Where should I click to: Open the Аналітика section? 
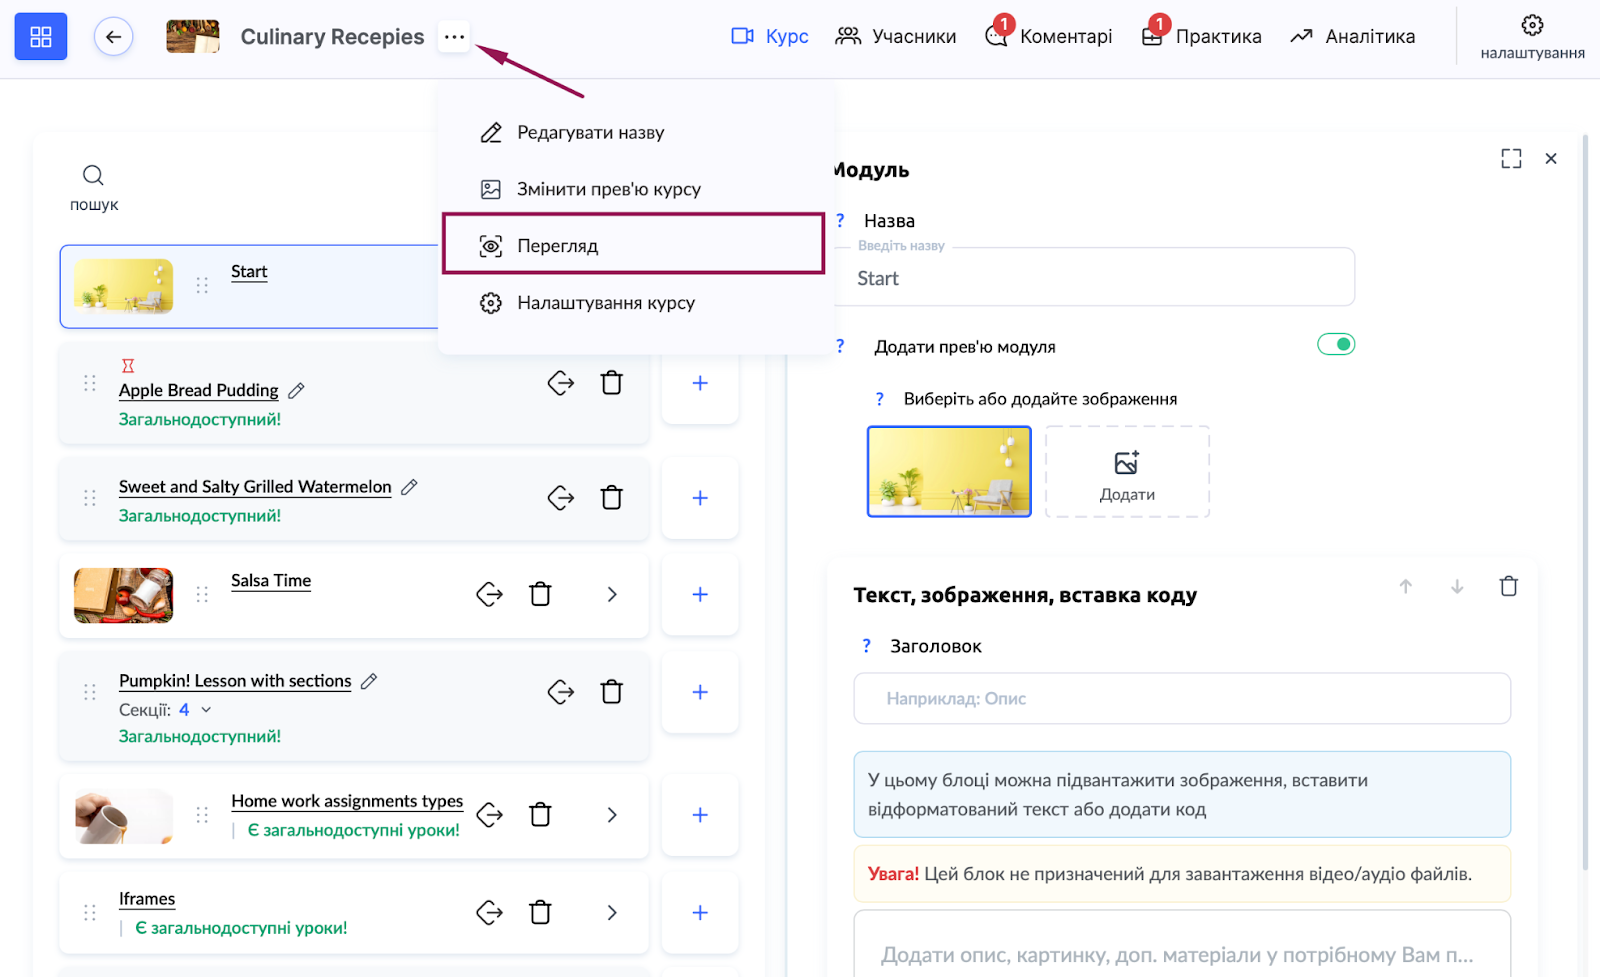point(1352,37)
